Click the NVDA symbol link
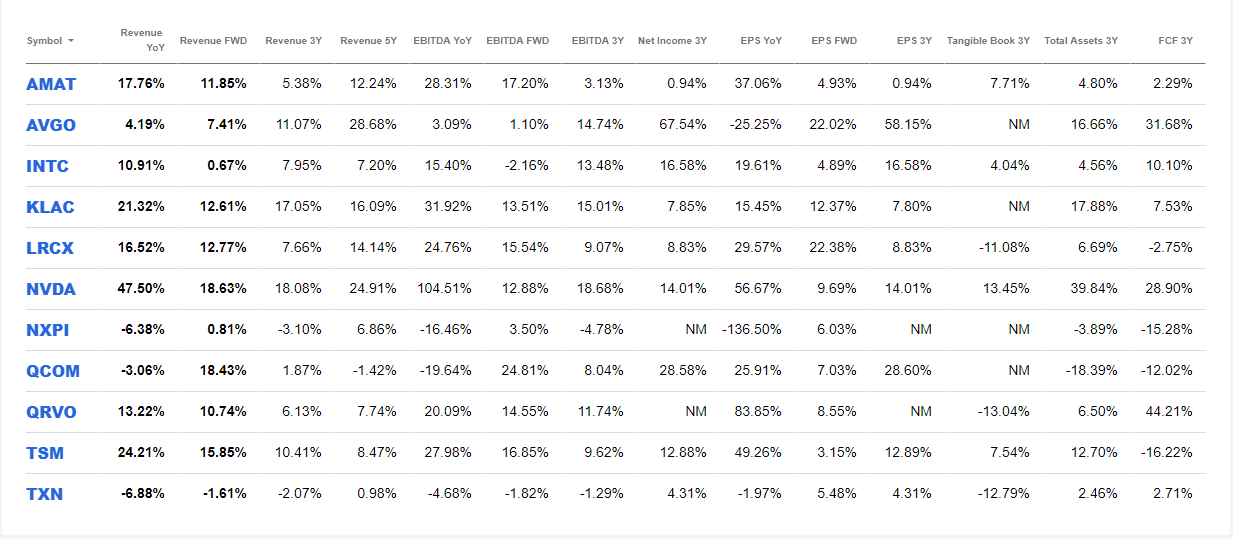 [x=51, y=289]
